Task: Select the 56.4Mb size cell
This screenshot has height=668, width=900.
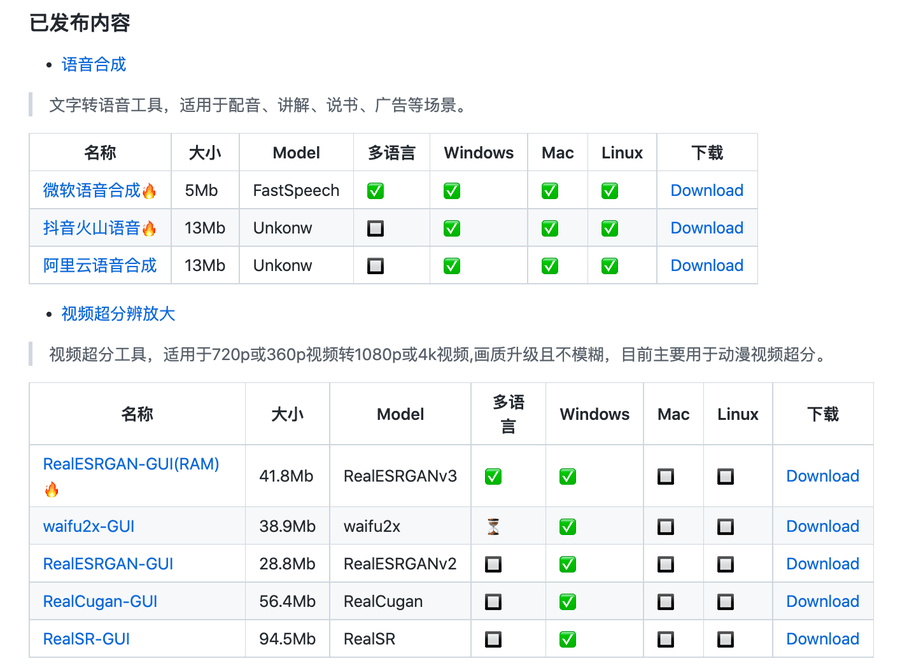Action: pyautogui.click(x=287, y=601)
